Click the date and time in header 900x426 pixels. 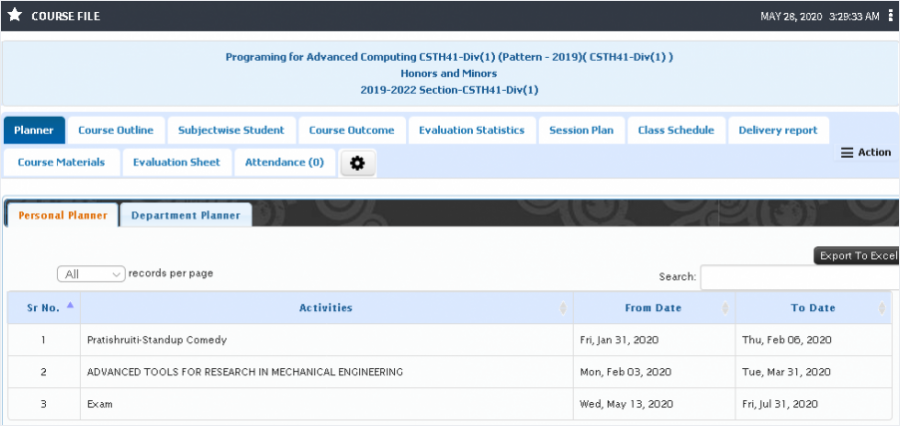pyautogui.click(x=820, y=17)
